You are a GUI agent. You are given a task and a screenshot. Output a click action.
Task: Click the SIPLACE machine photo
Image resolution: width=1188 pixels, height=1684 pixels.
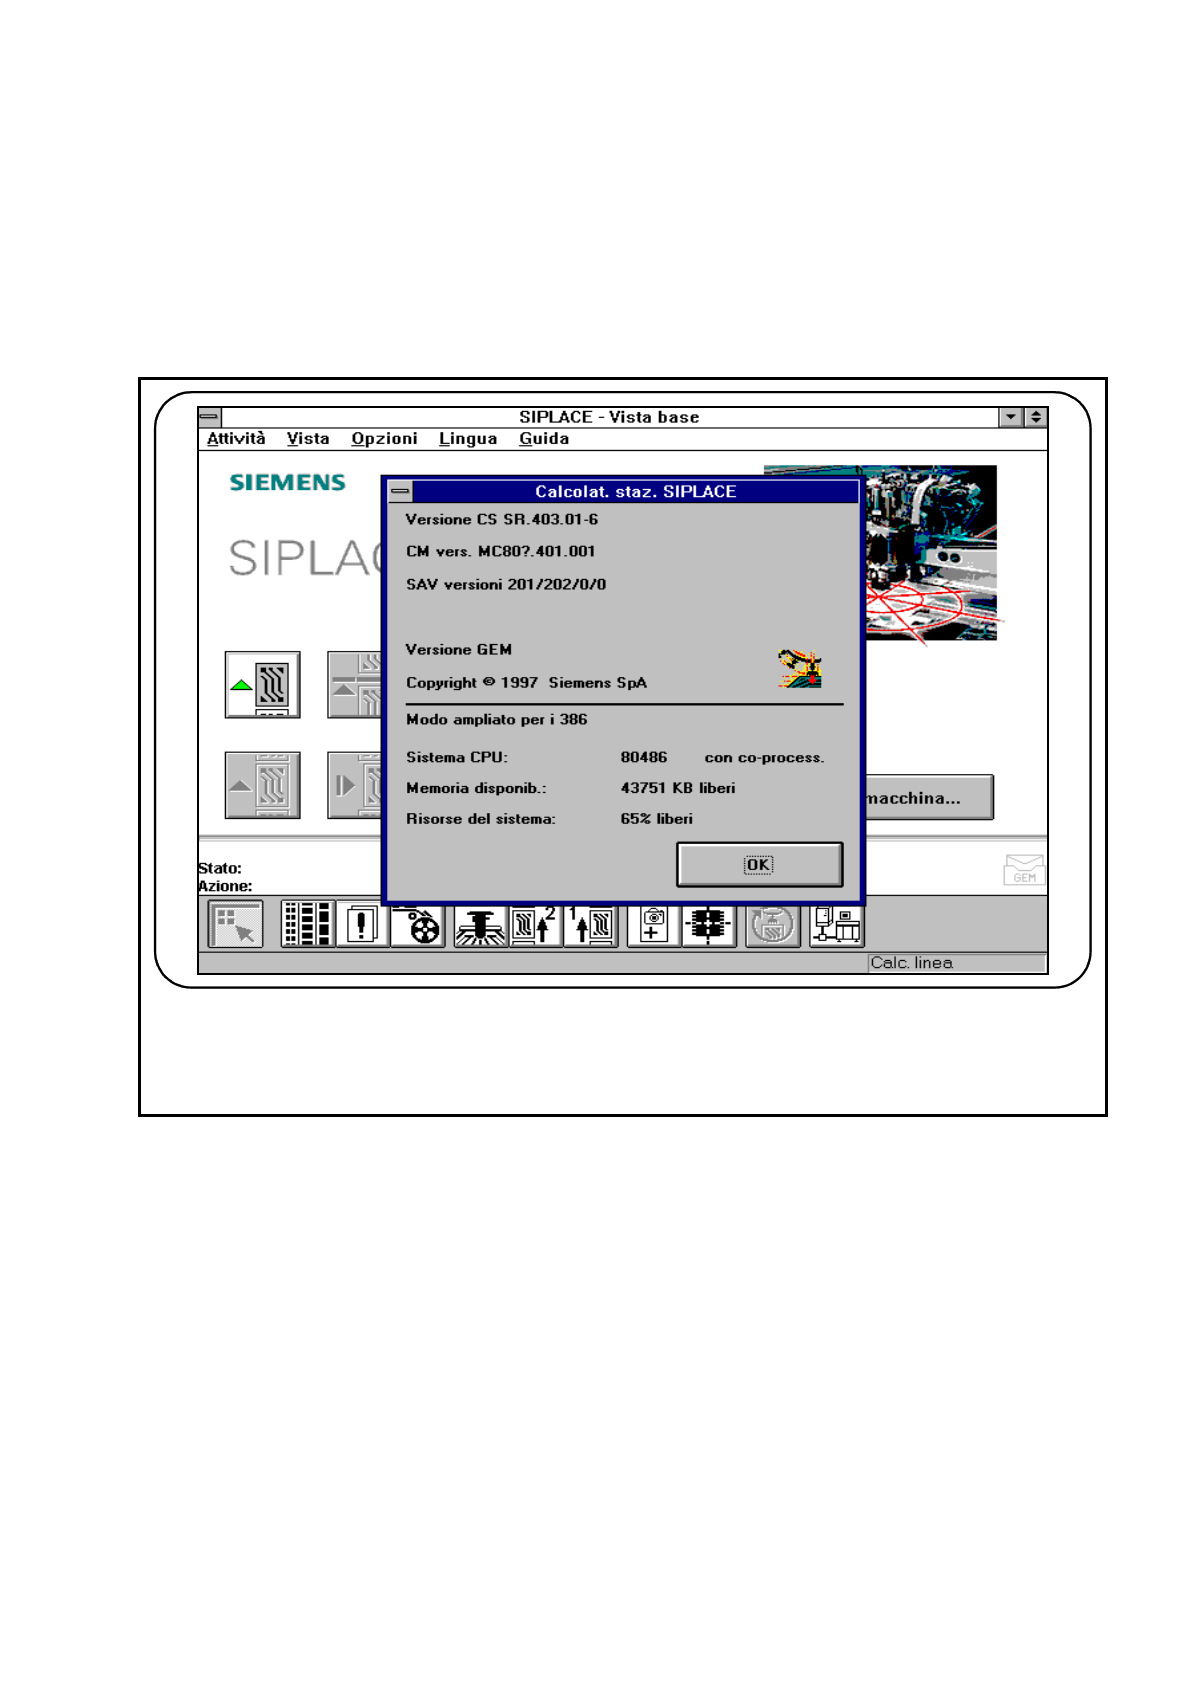pos(930,552)
